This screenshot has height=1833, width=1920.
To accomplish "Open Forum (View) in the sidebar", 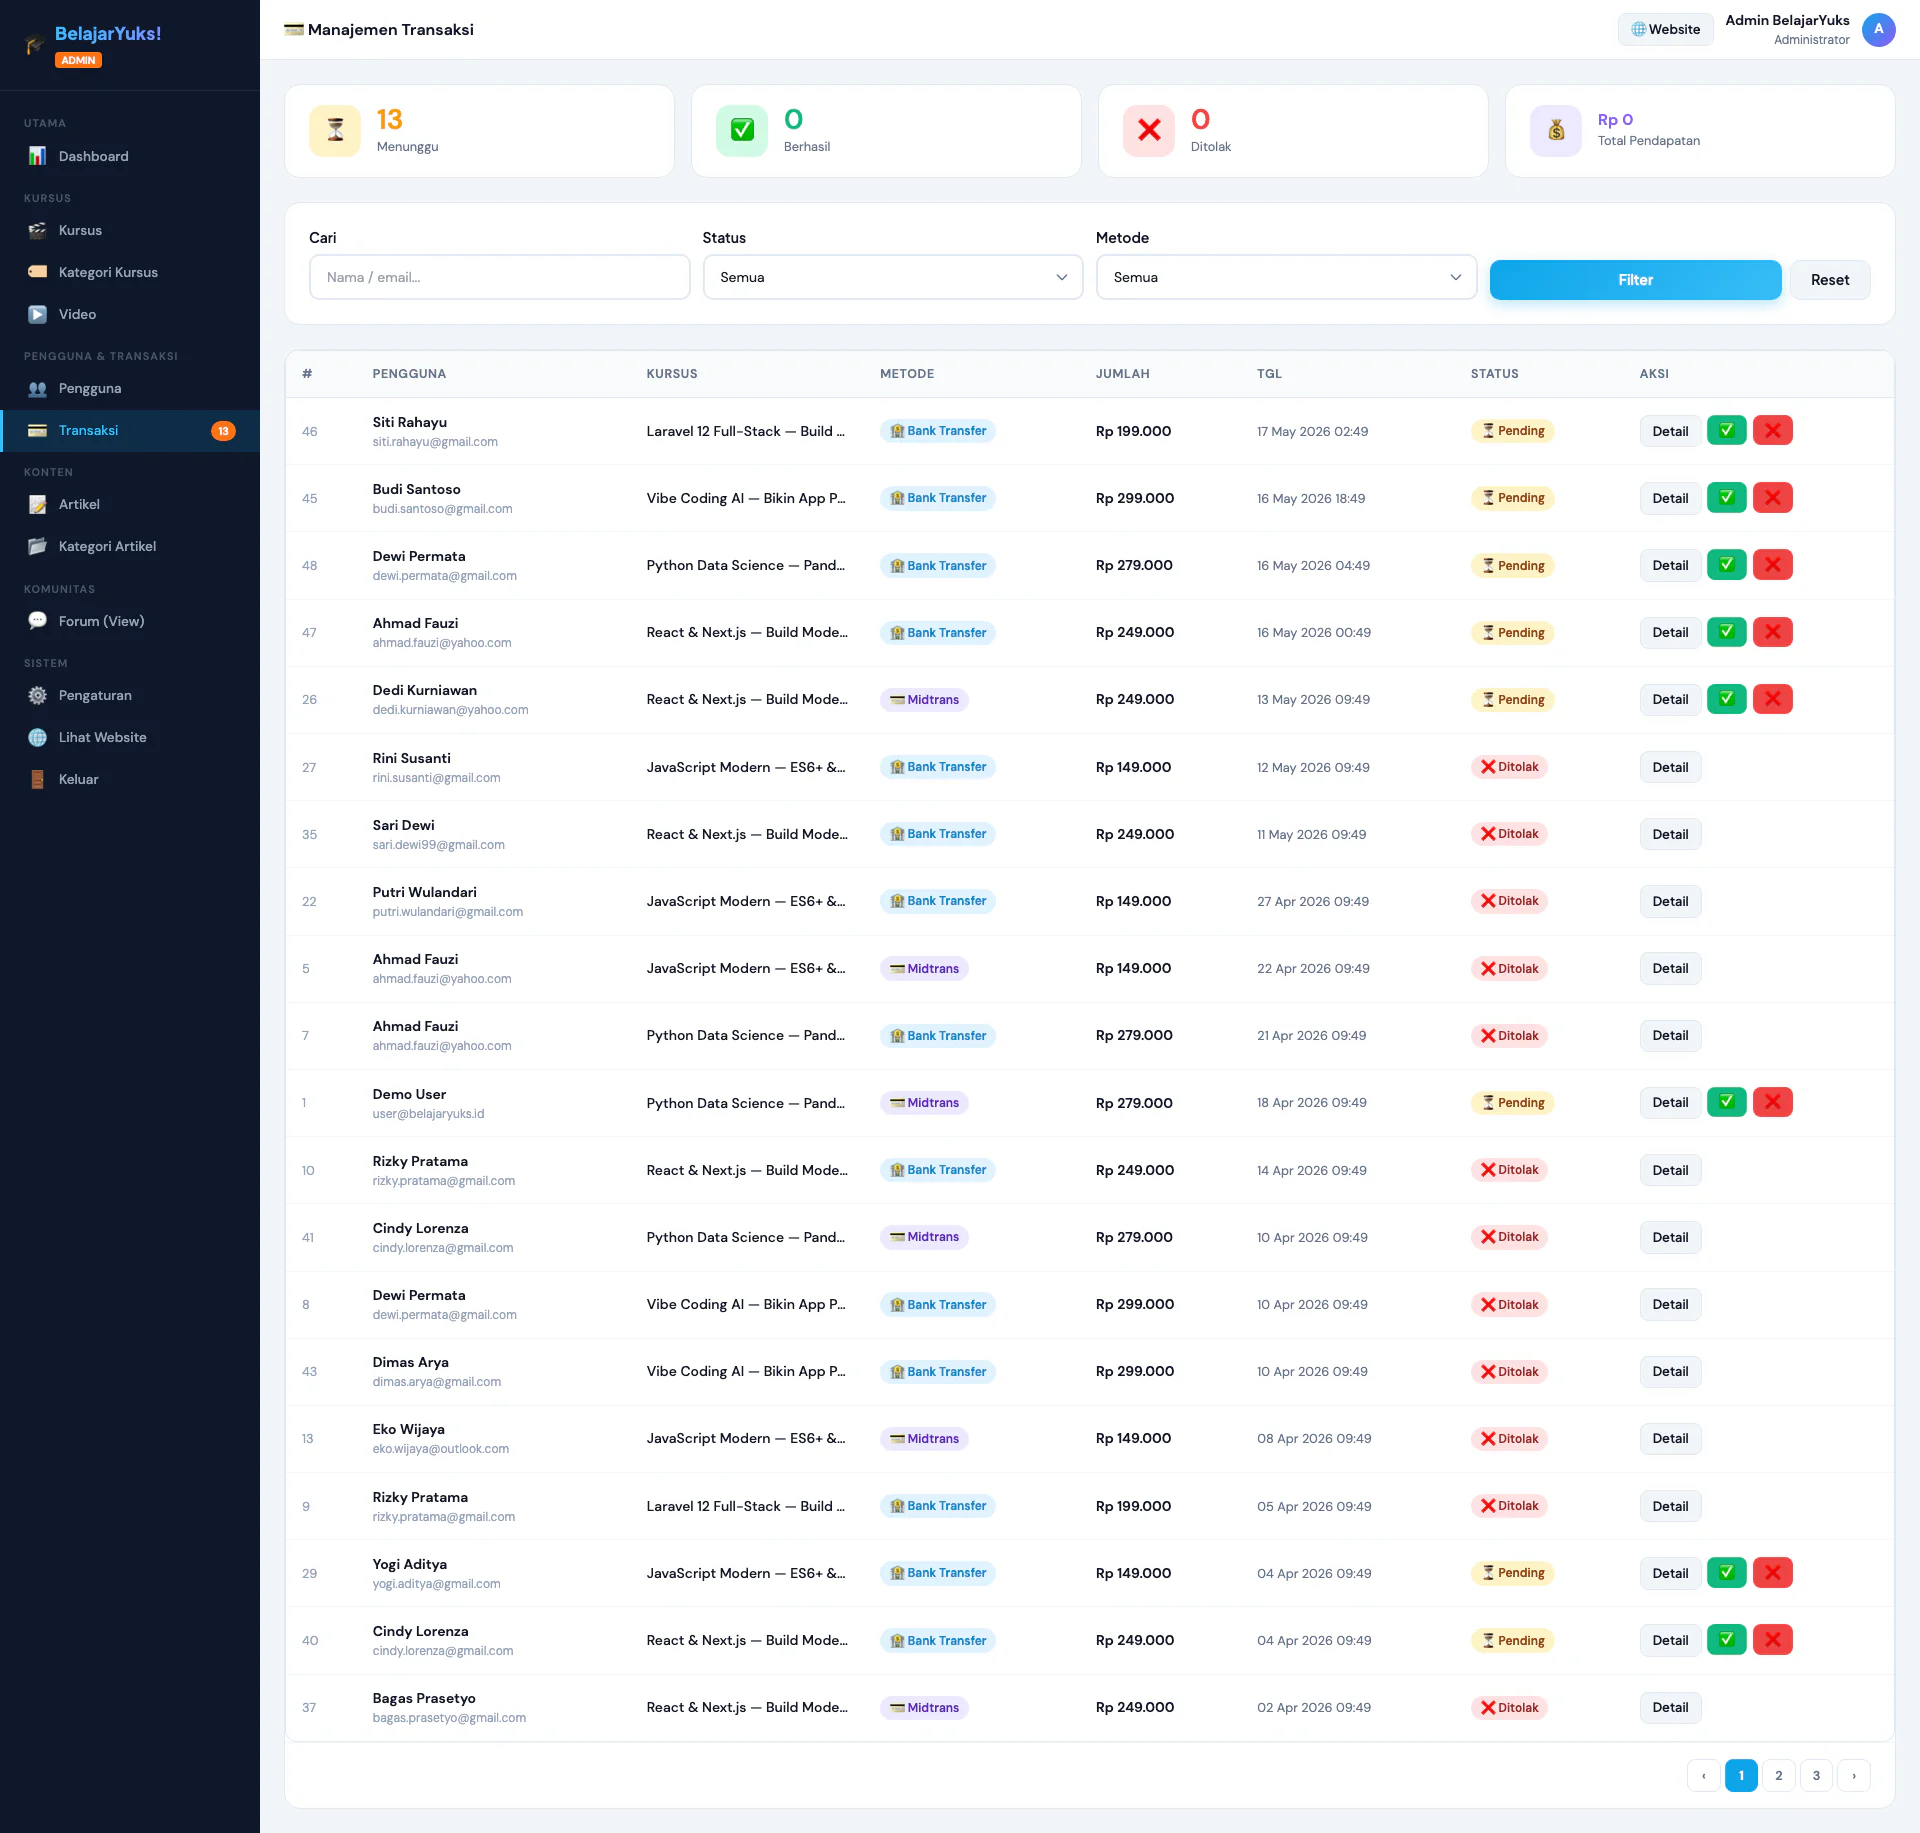I will 130,621.
